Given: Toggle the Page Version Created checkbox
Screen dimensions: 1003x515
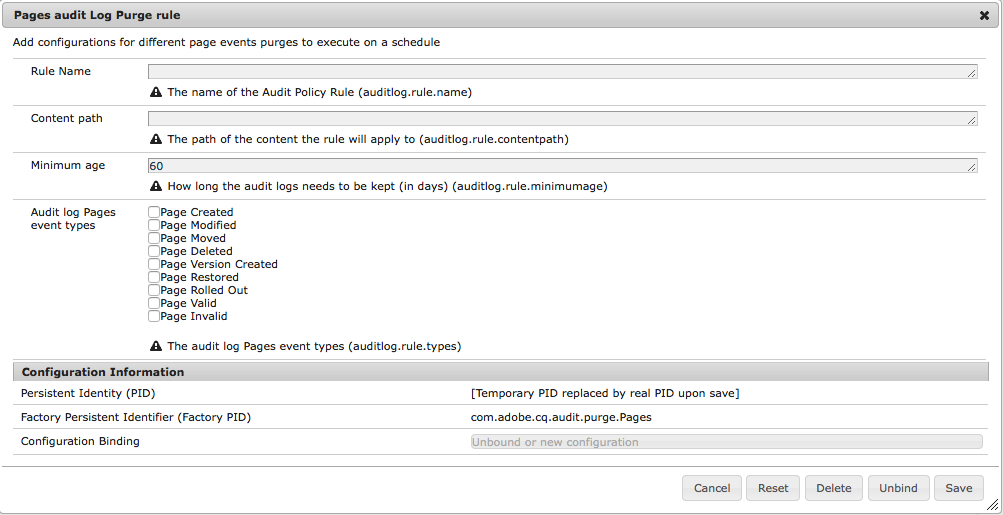Looking at the screenshot, I should point(154,264).
